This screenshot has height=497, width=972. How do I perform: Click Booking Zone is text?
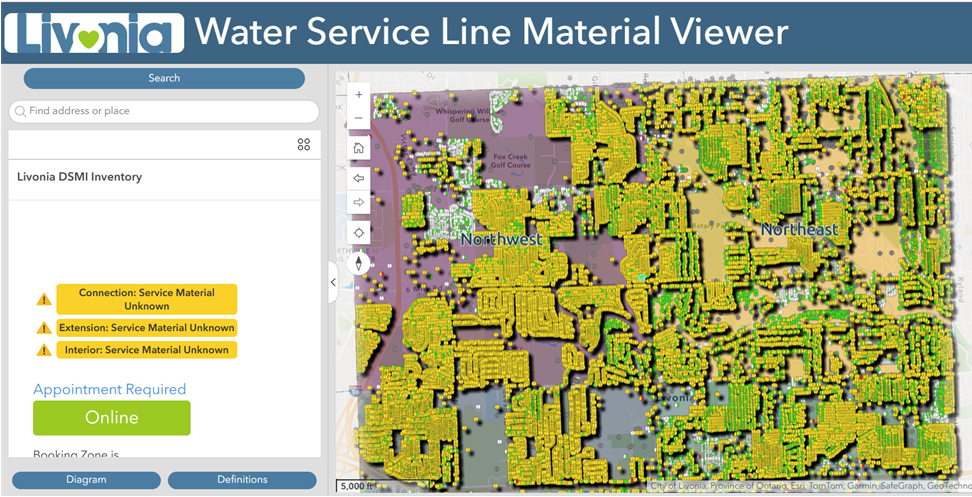76,454
